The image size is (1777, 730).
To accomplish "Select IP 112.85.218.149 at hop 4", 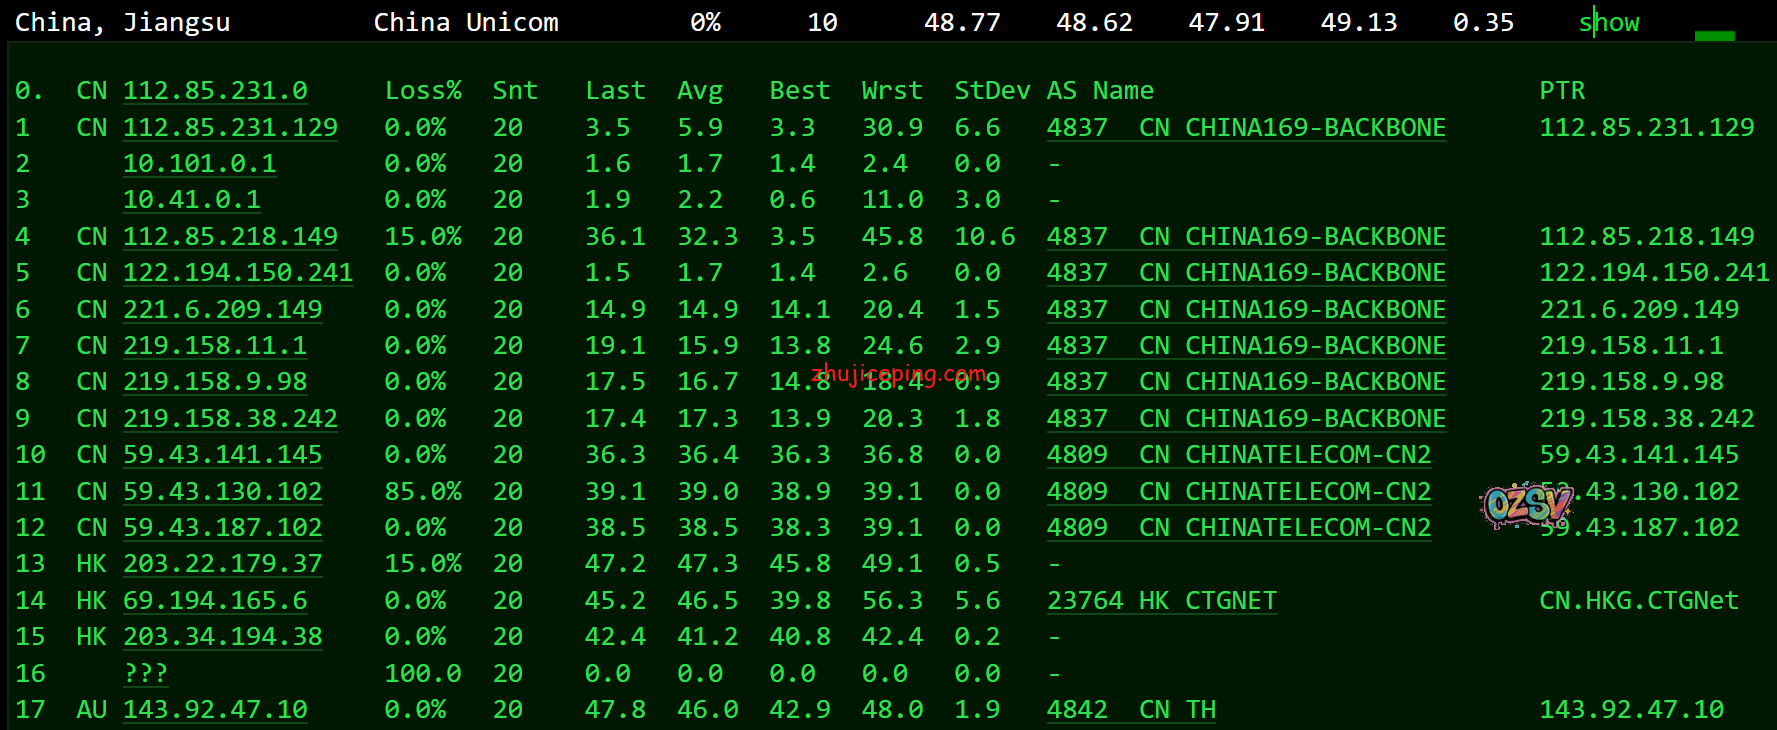I will (x=230, y=237).
